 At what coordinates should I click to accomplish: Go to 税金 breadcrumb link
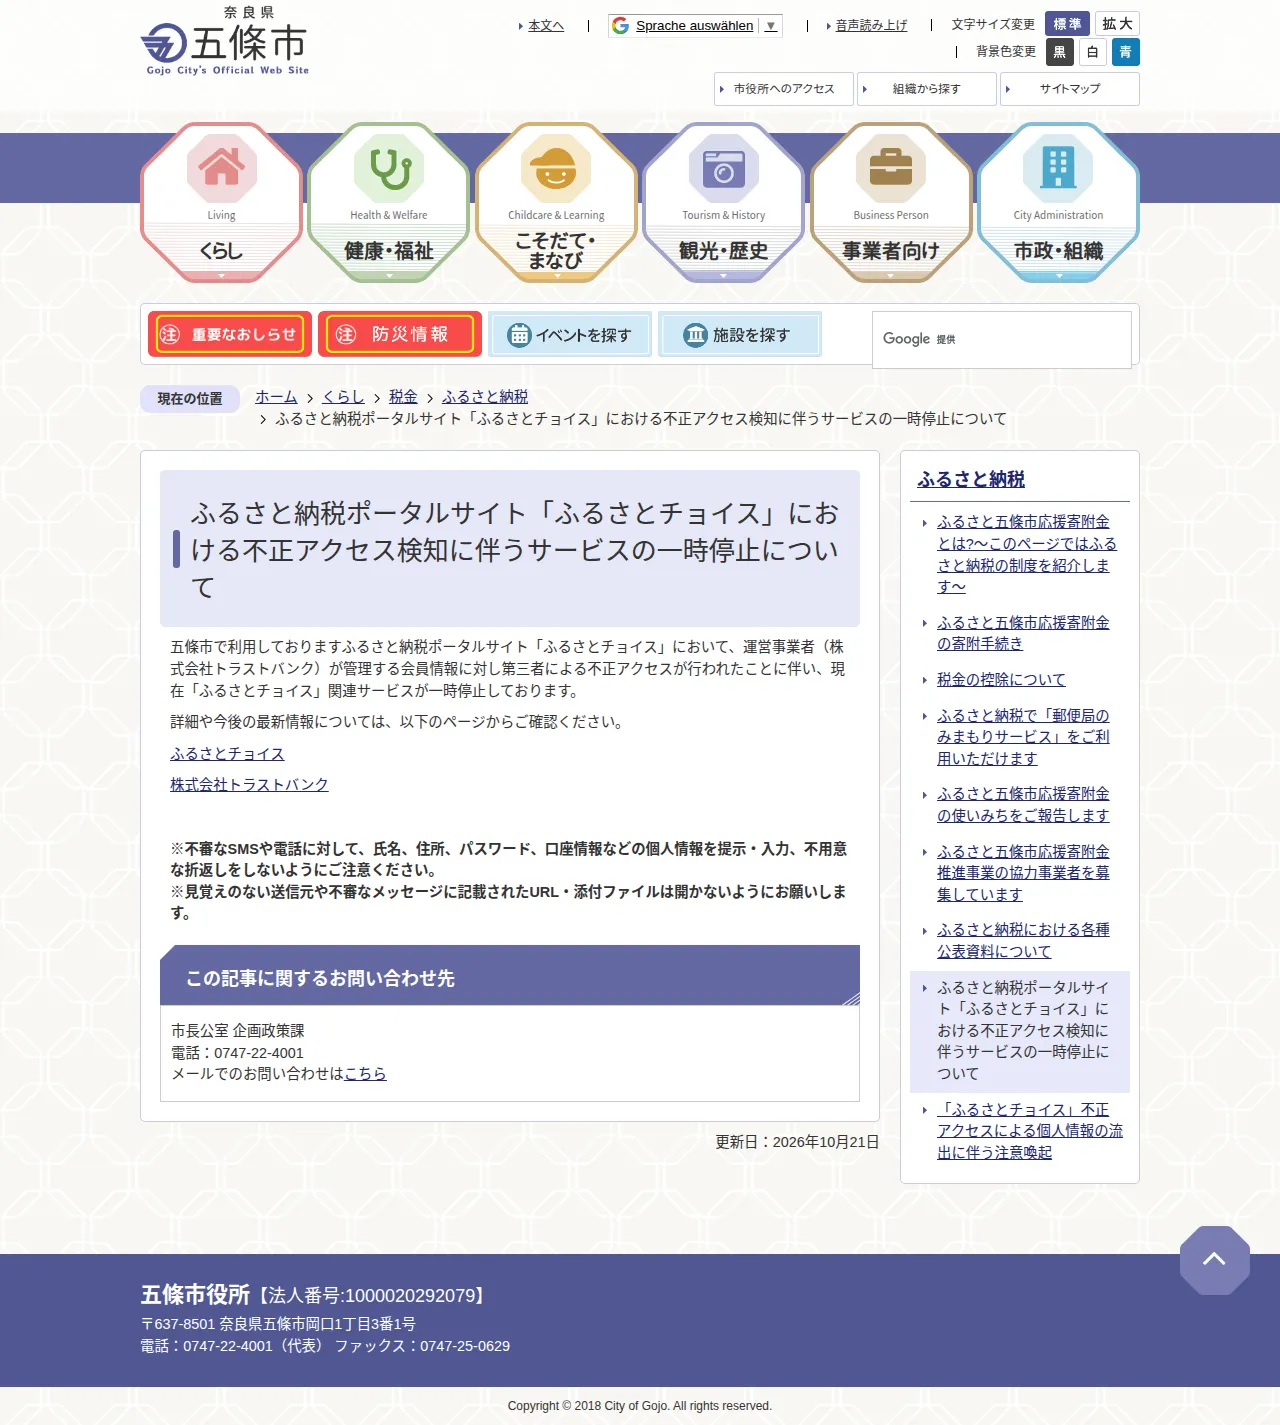coord(403,397)
